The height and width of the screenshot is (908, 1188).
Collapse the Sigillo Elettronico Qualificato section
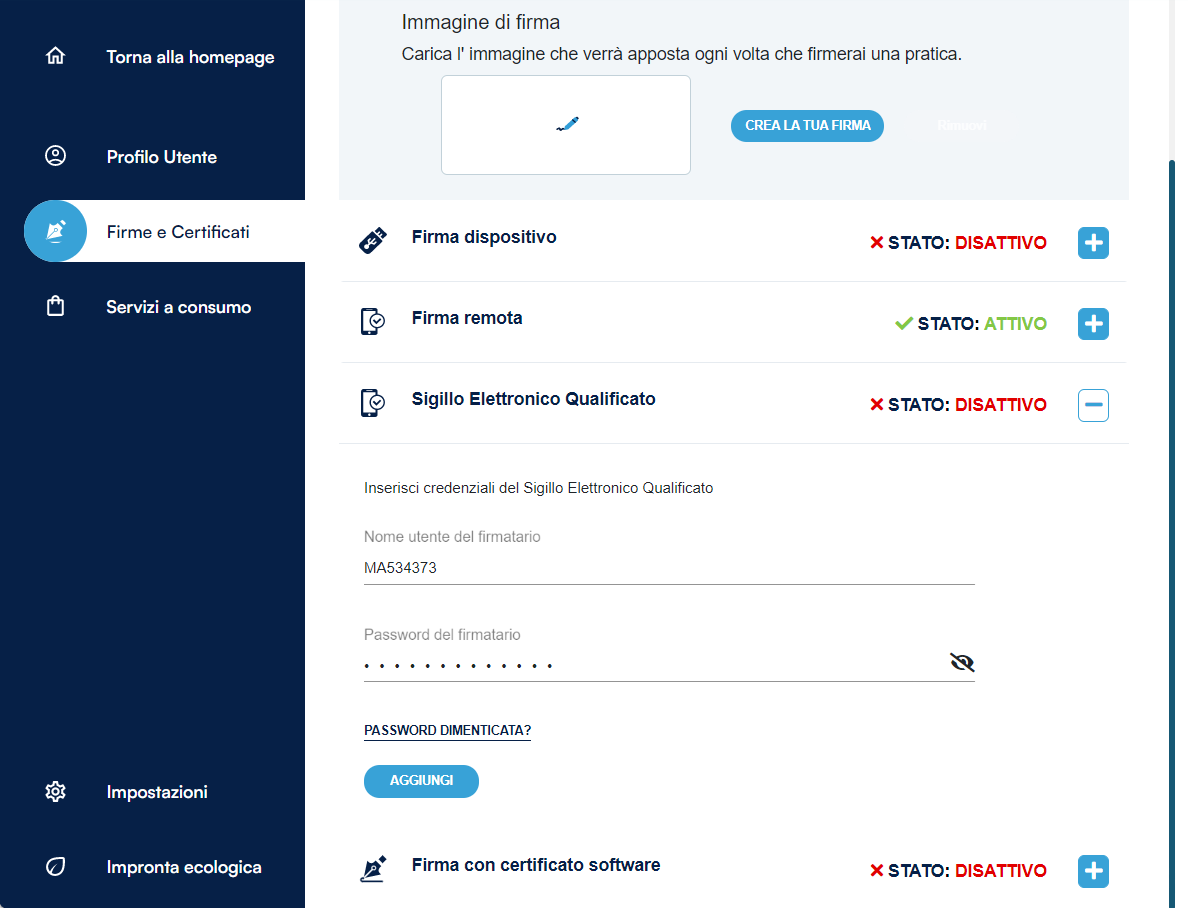click(1093, 405)
